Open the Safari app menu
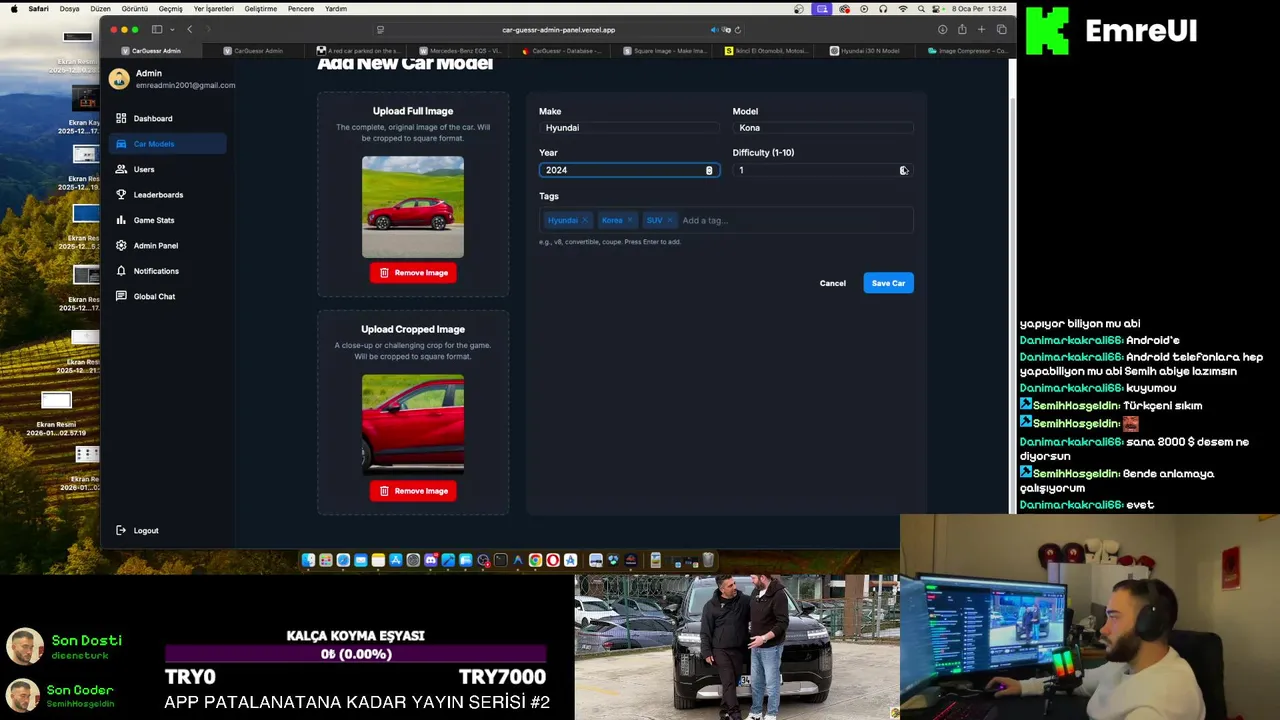The image size is (1280, 720). (38, 9)
